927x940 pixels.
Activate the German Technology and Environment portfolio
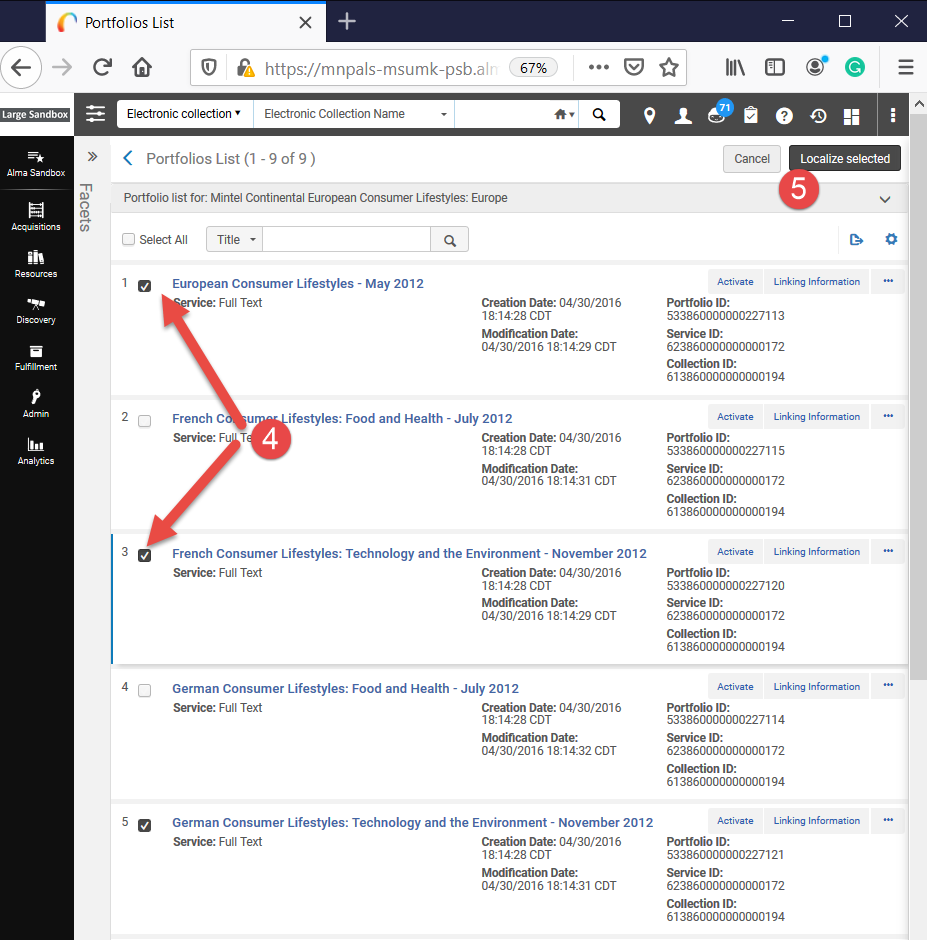tap(735, 821)
